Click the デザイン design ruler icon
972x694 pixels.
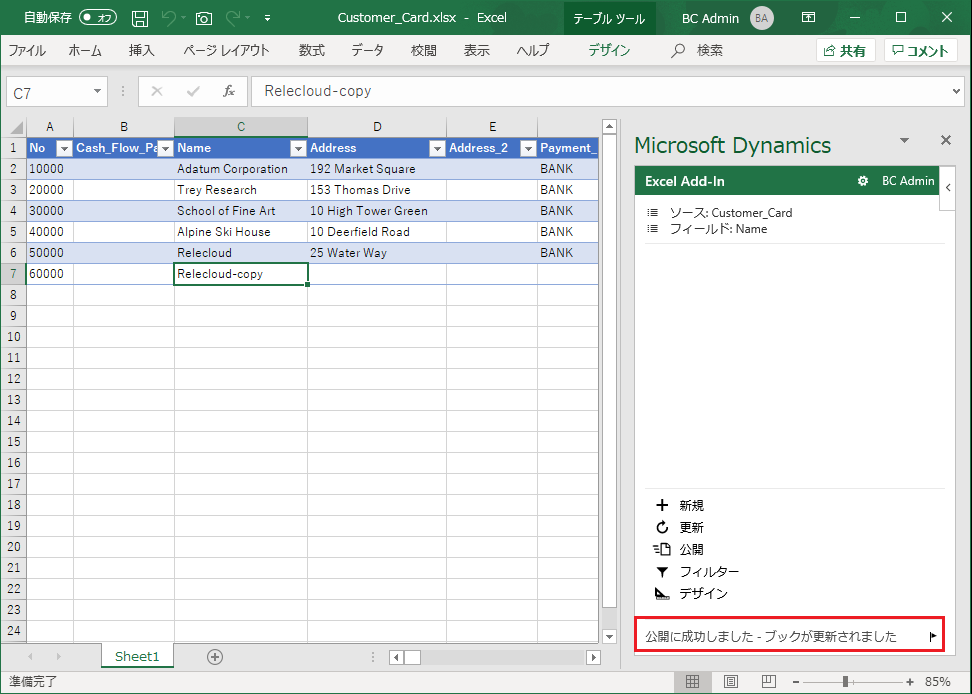662,594
